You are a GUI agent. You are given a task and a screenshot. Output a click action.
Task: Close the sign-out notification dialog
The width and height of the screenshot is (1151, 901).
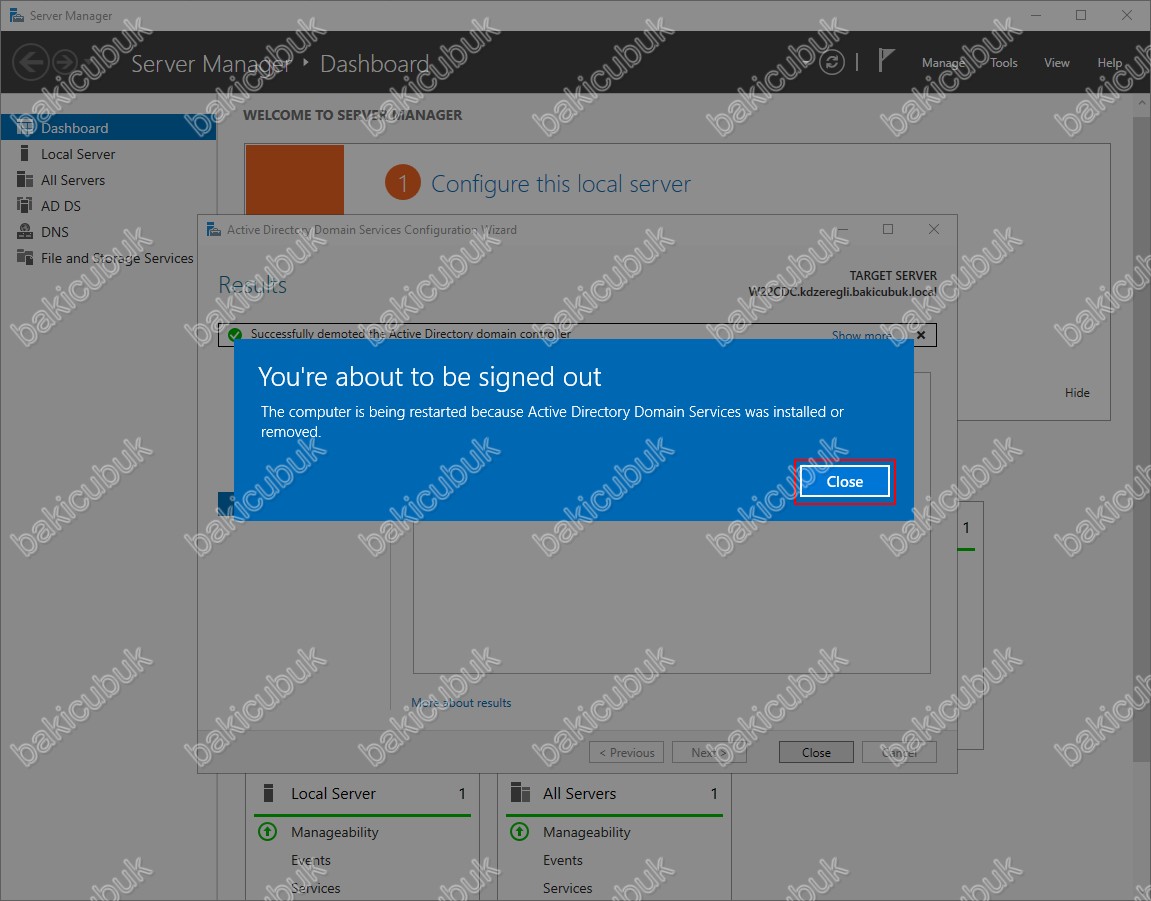[x=844, y=482]
